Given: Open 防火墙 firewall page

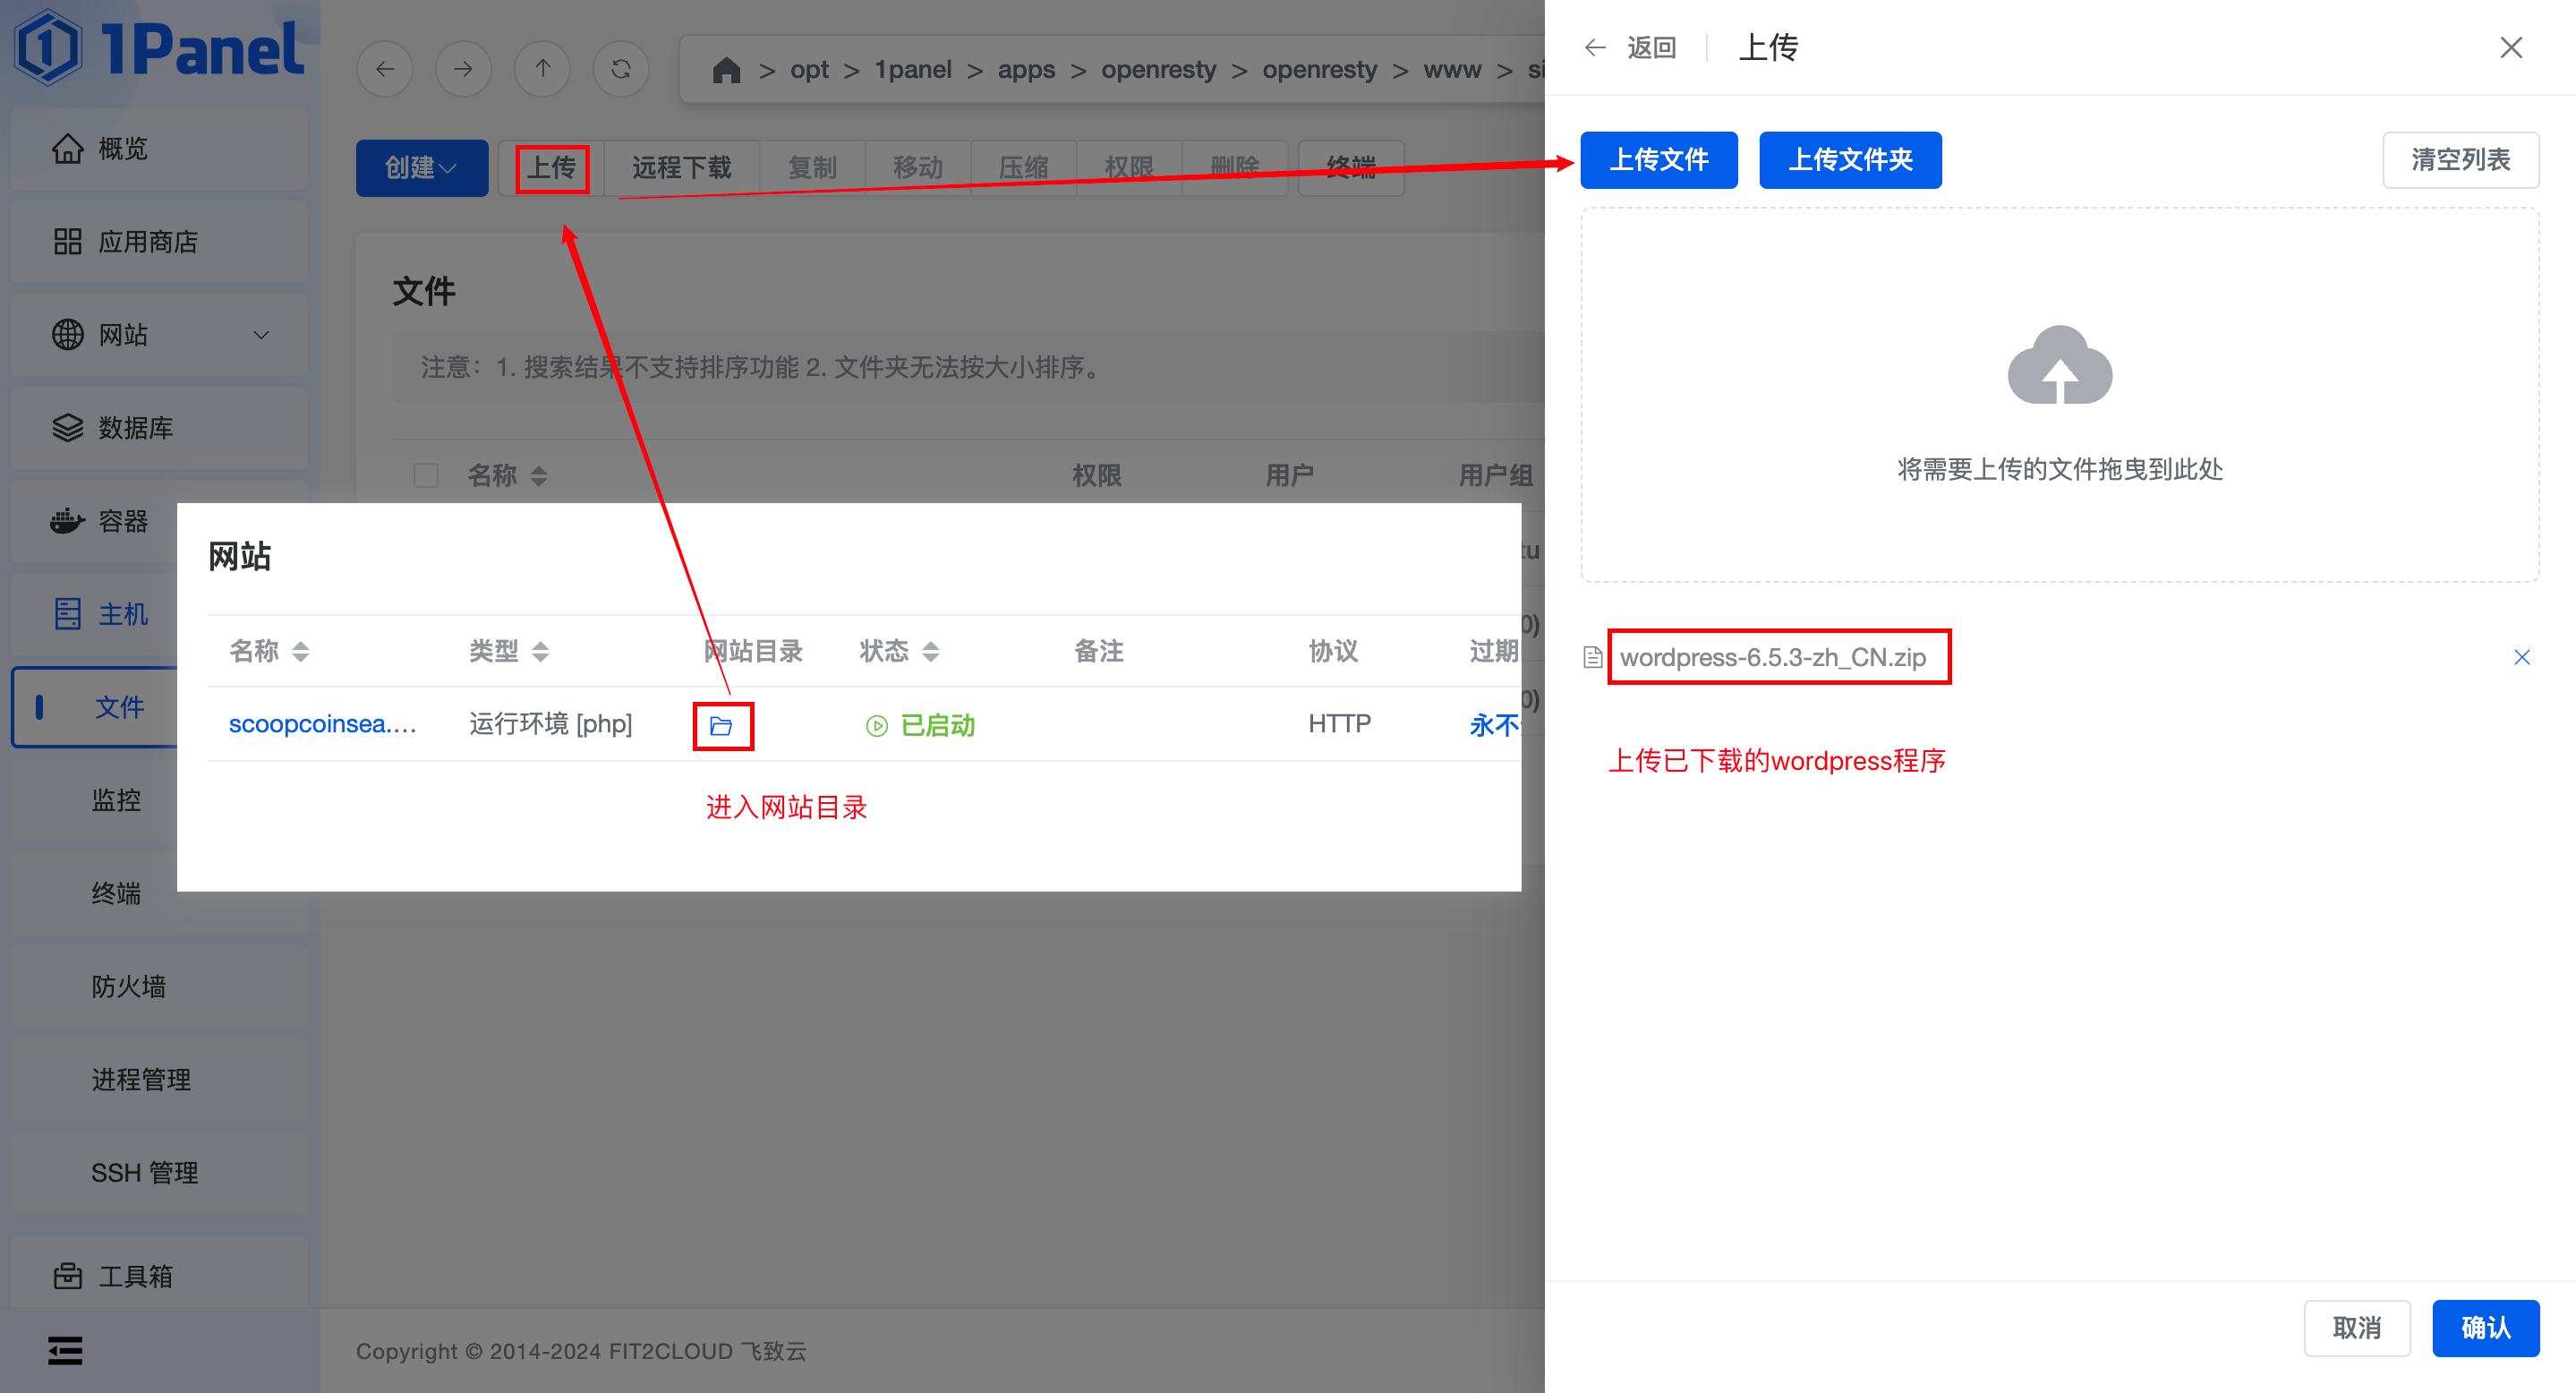Looking at the screenshot, I should (160, 986).
